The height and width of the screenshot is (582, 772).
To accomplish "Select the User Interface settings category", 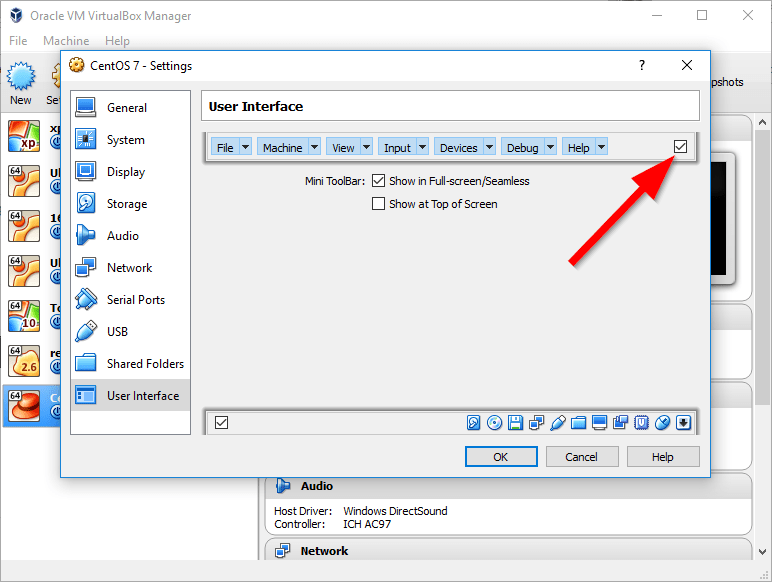I will [130, 395].
